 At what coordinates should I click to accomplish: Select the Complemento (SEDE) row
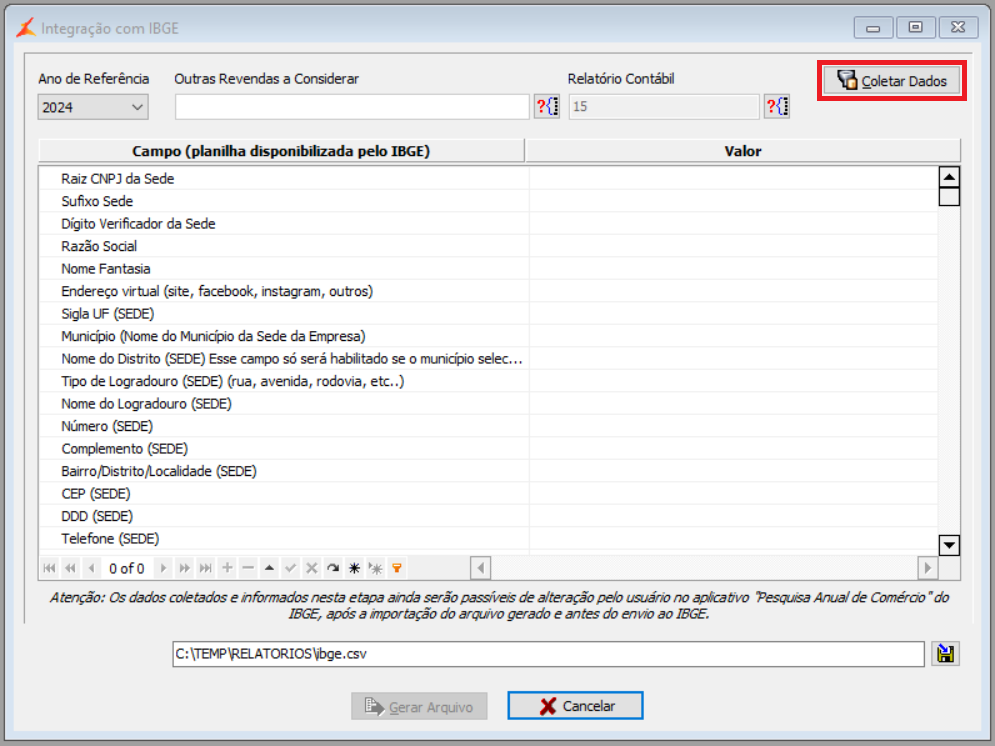(x=488, y=449)
